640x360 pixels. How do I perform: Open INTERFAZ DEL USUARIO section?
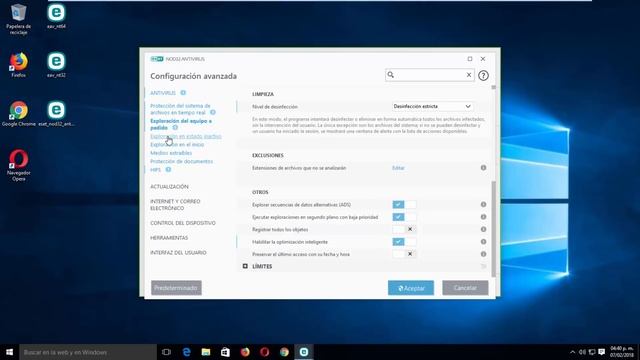coord(178,253)
